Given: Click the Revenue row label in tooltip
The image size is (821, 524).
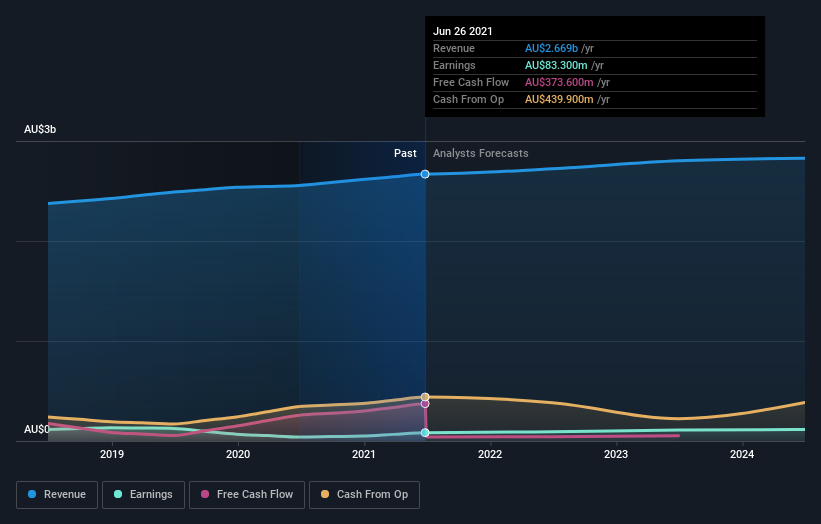Looking at the screenshot, I should pyautogui.click(x=454, y=48).
